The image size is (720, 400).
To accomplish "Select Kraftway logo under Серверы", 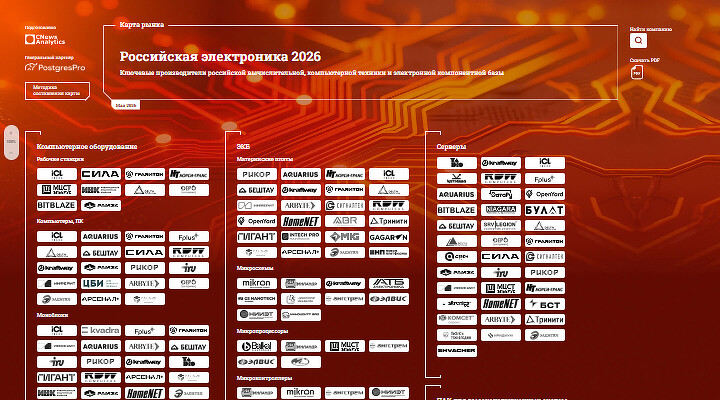I will [501, 163].
